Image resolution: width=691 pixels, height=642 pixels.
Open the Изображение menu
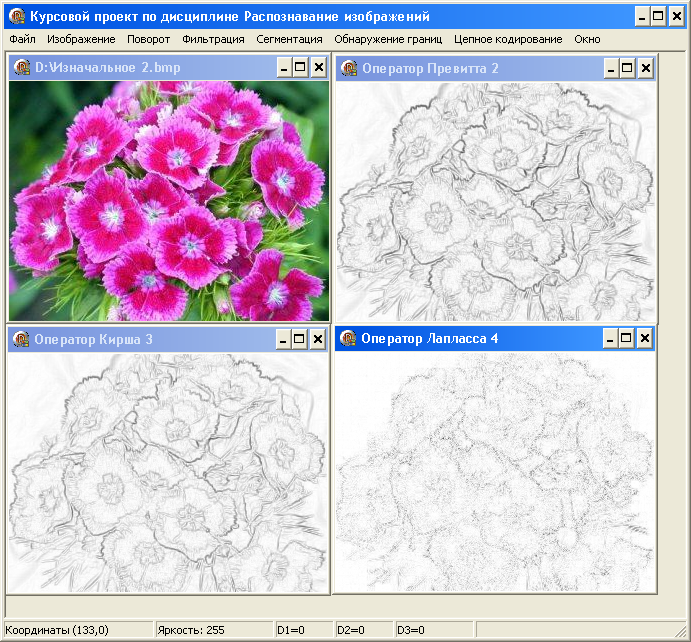[81, 39]
